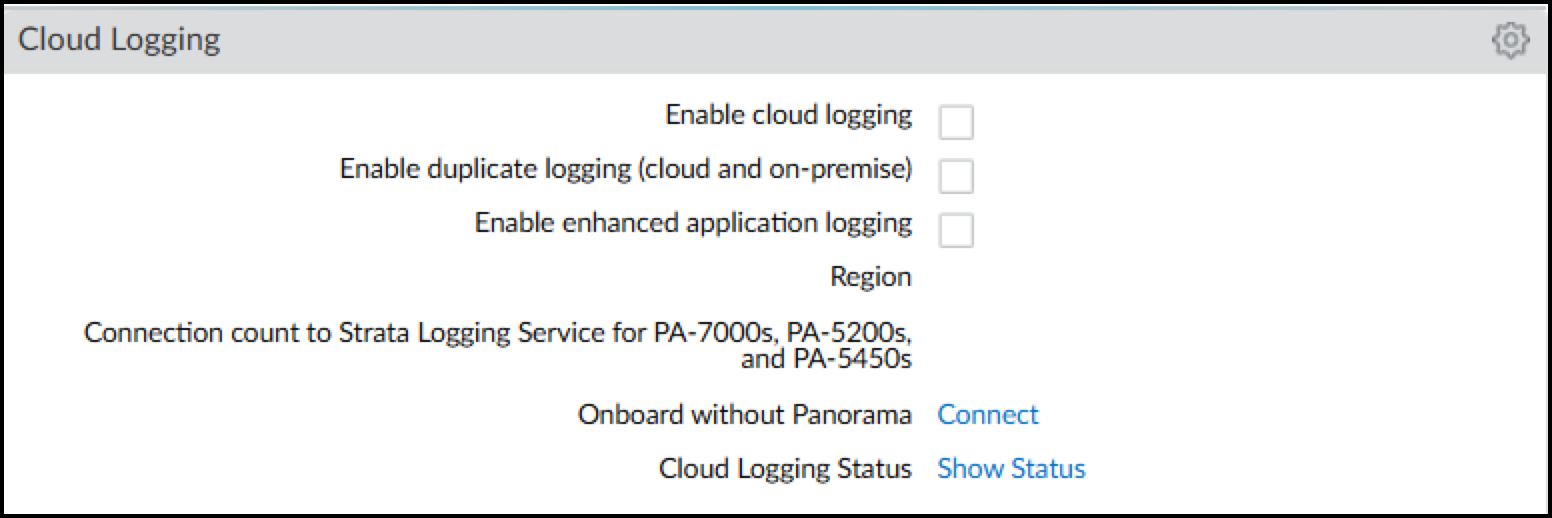Click the "and PA-5450s" text line
This screenshot has width=1552, height=518.
tap(826, 358)
